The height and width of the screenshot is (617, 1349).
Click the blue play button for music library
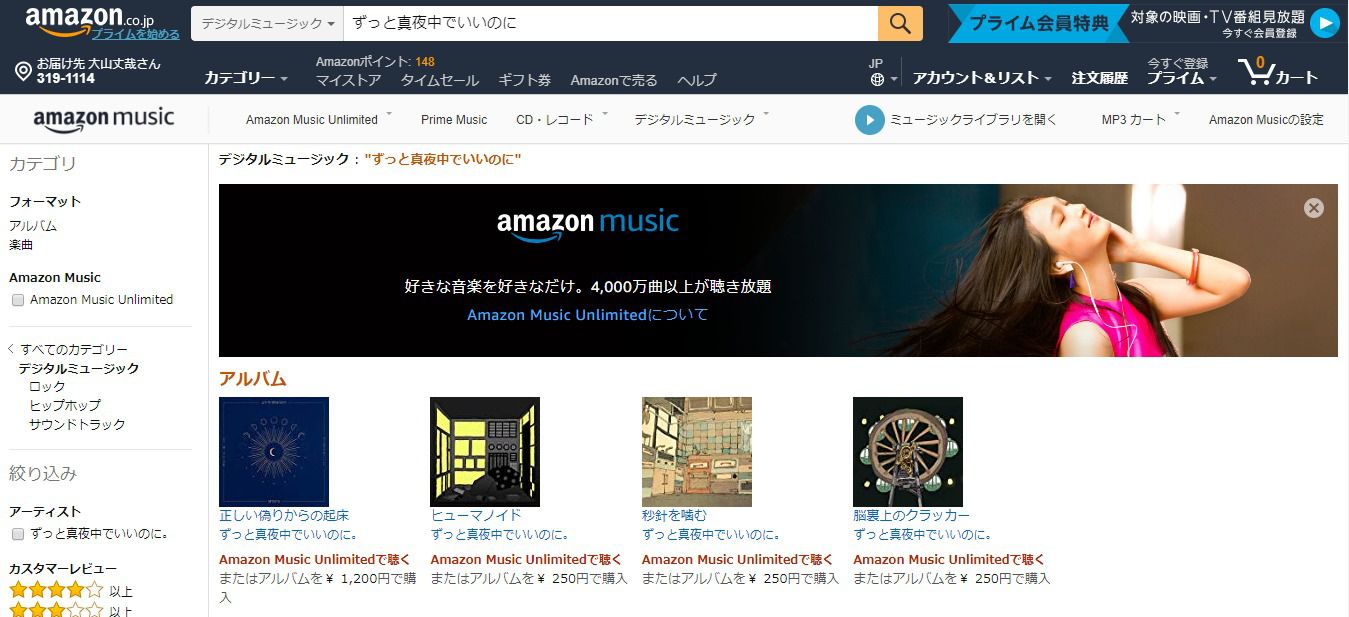870,120
